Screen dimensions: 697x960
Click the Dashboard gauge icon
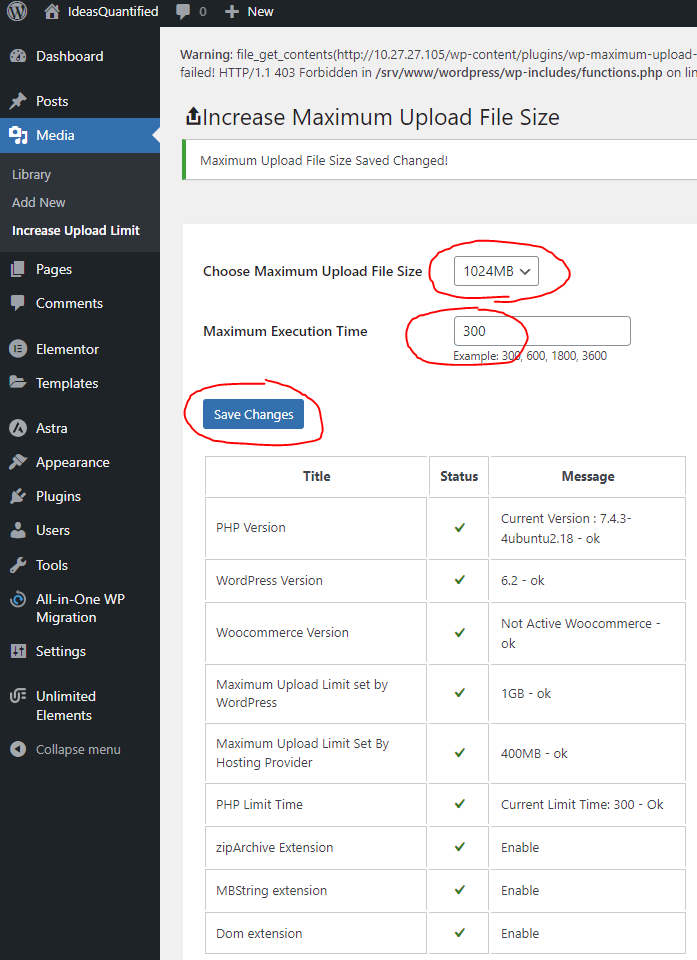(18, 56)
